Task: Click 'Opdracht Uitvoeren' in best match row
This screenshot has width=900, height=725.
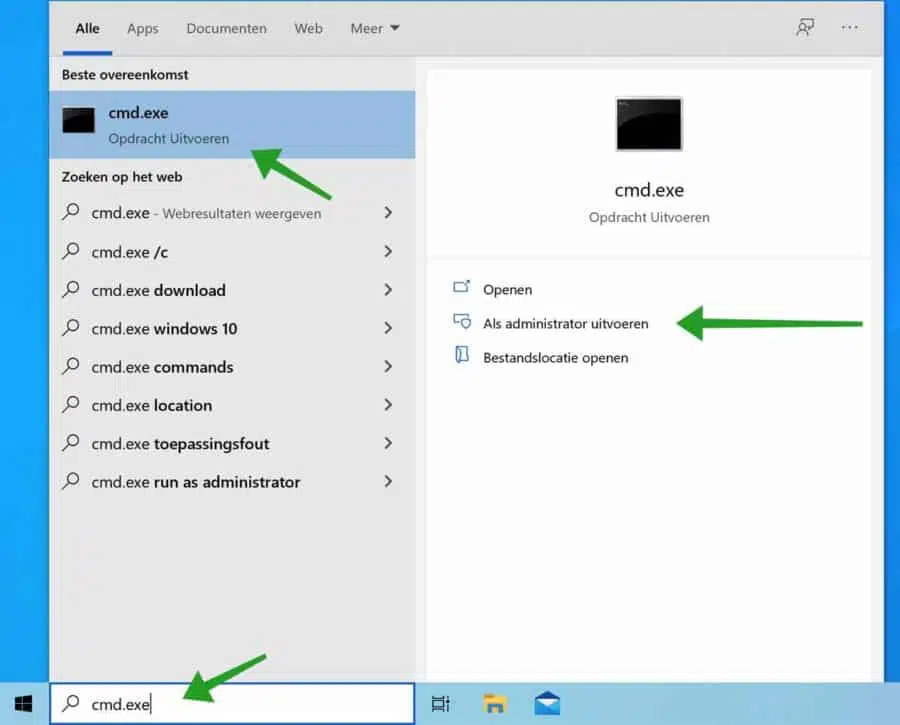Action: coord(168,138)
